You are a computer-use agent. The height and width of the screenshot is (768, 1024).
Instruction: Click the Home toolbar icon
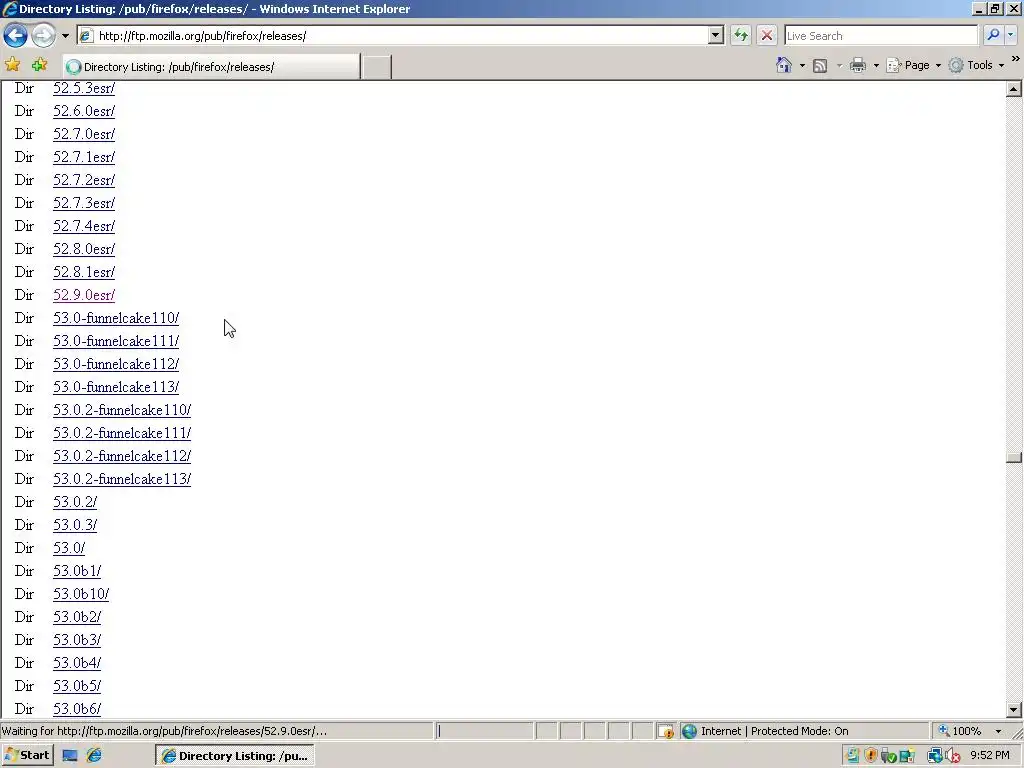(x=784, y=65)
